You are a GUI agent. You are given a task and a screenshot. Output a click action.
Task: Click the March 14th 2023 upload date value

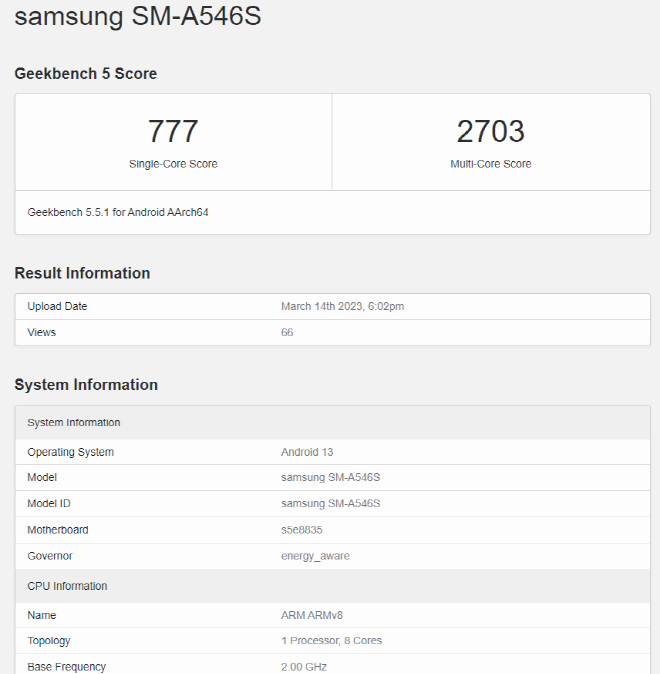(x=342, y=306)
